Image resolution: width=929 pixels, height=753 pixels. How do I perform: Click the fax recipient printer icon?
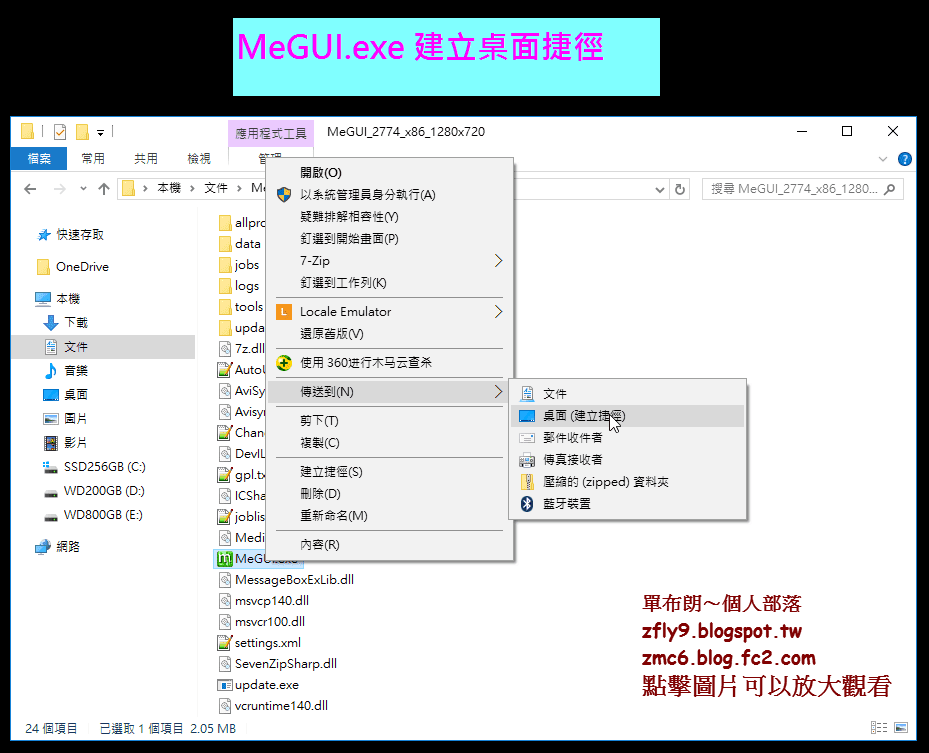pos(527,460)
